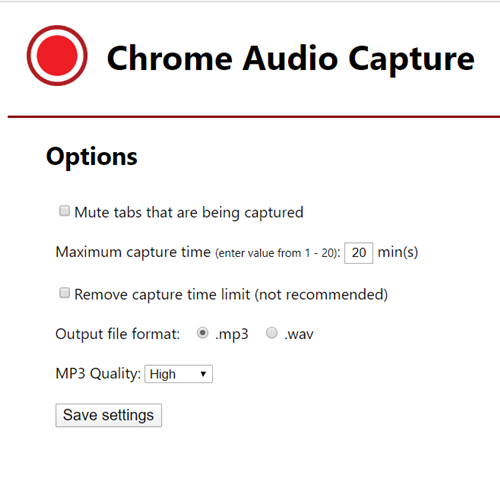Focus the maximum capture time field
This screenshot has height=484, width=500.
(x=359, y=253)
